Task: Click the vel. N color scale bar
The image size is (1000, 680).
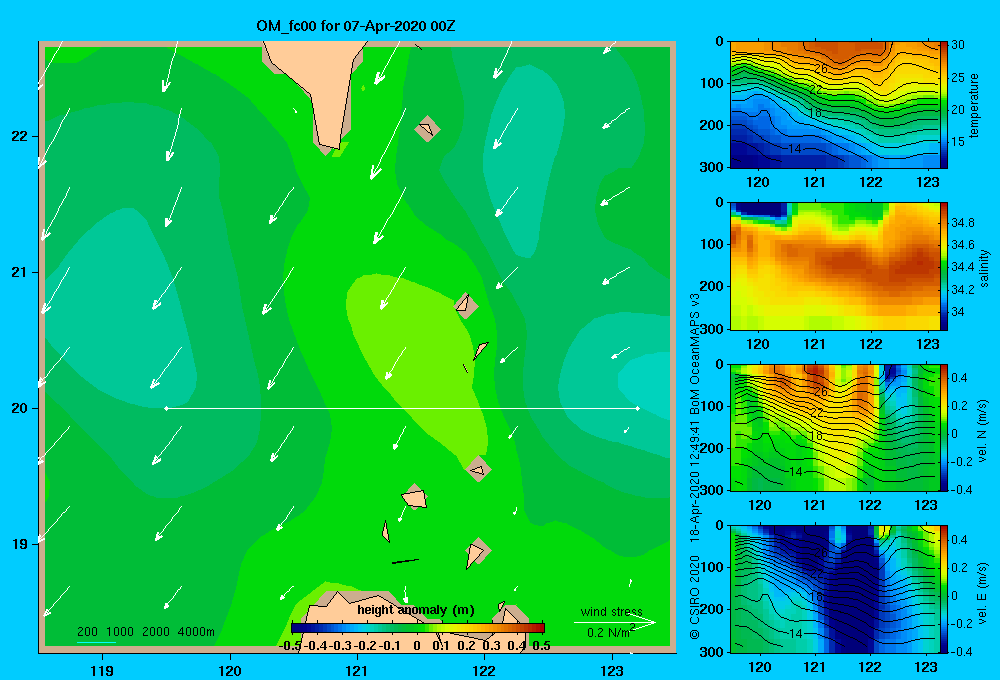Action: click(x=944, y=427)
